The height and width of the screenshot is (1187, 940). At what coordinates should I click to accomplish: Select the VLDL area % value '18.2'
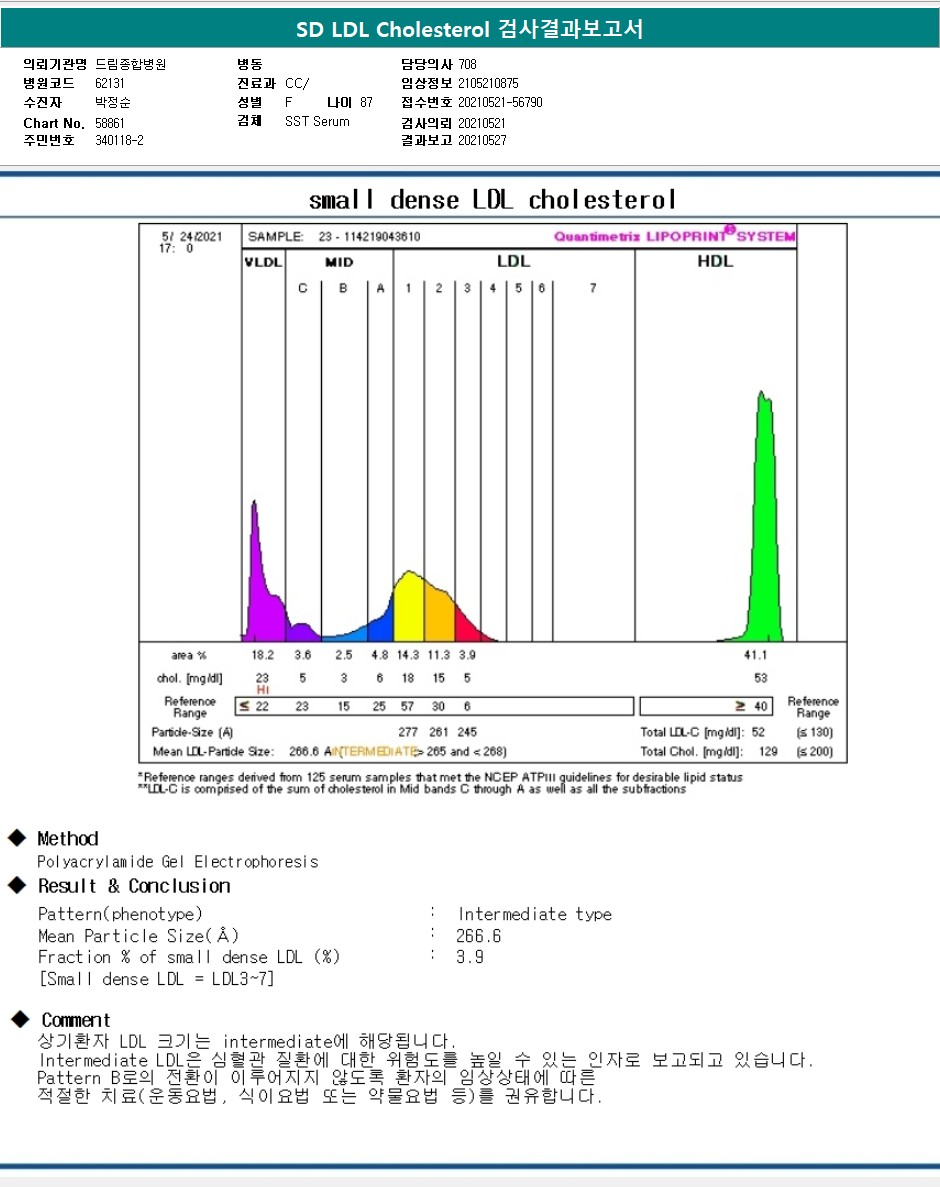pyautogui.click(x=263, y=655)
